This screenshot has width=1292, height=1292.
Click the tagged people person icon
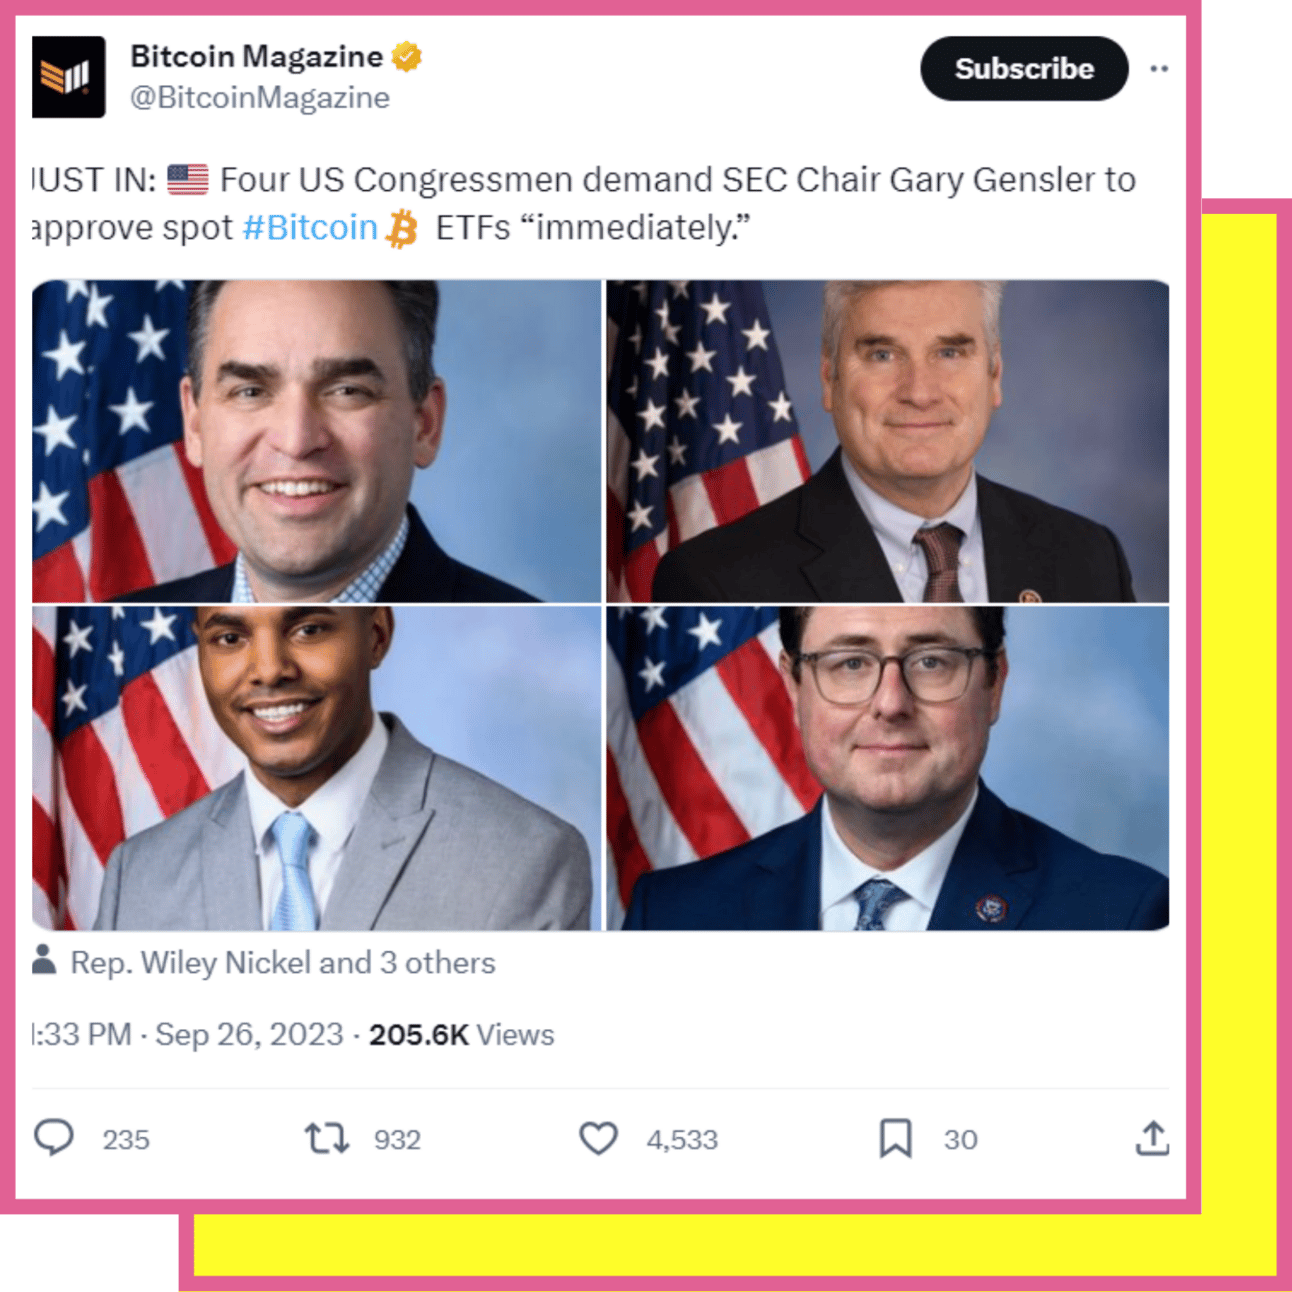[44, 960]
